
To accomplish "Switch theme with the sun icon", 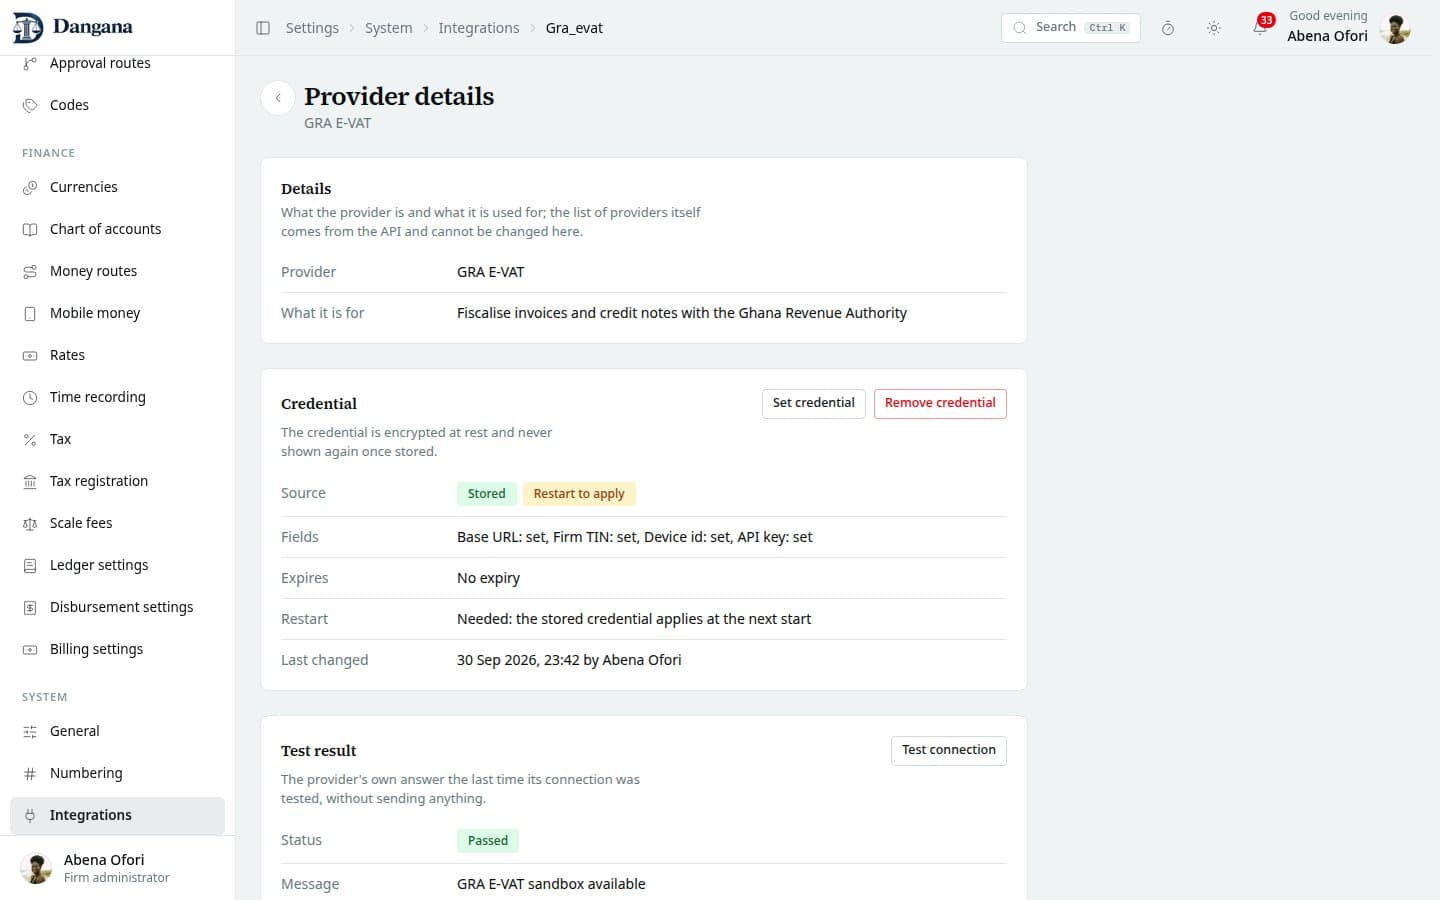I will (x=1214, y=28).
